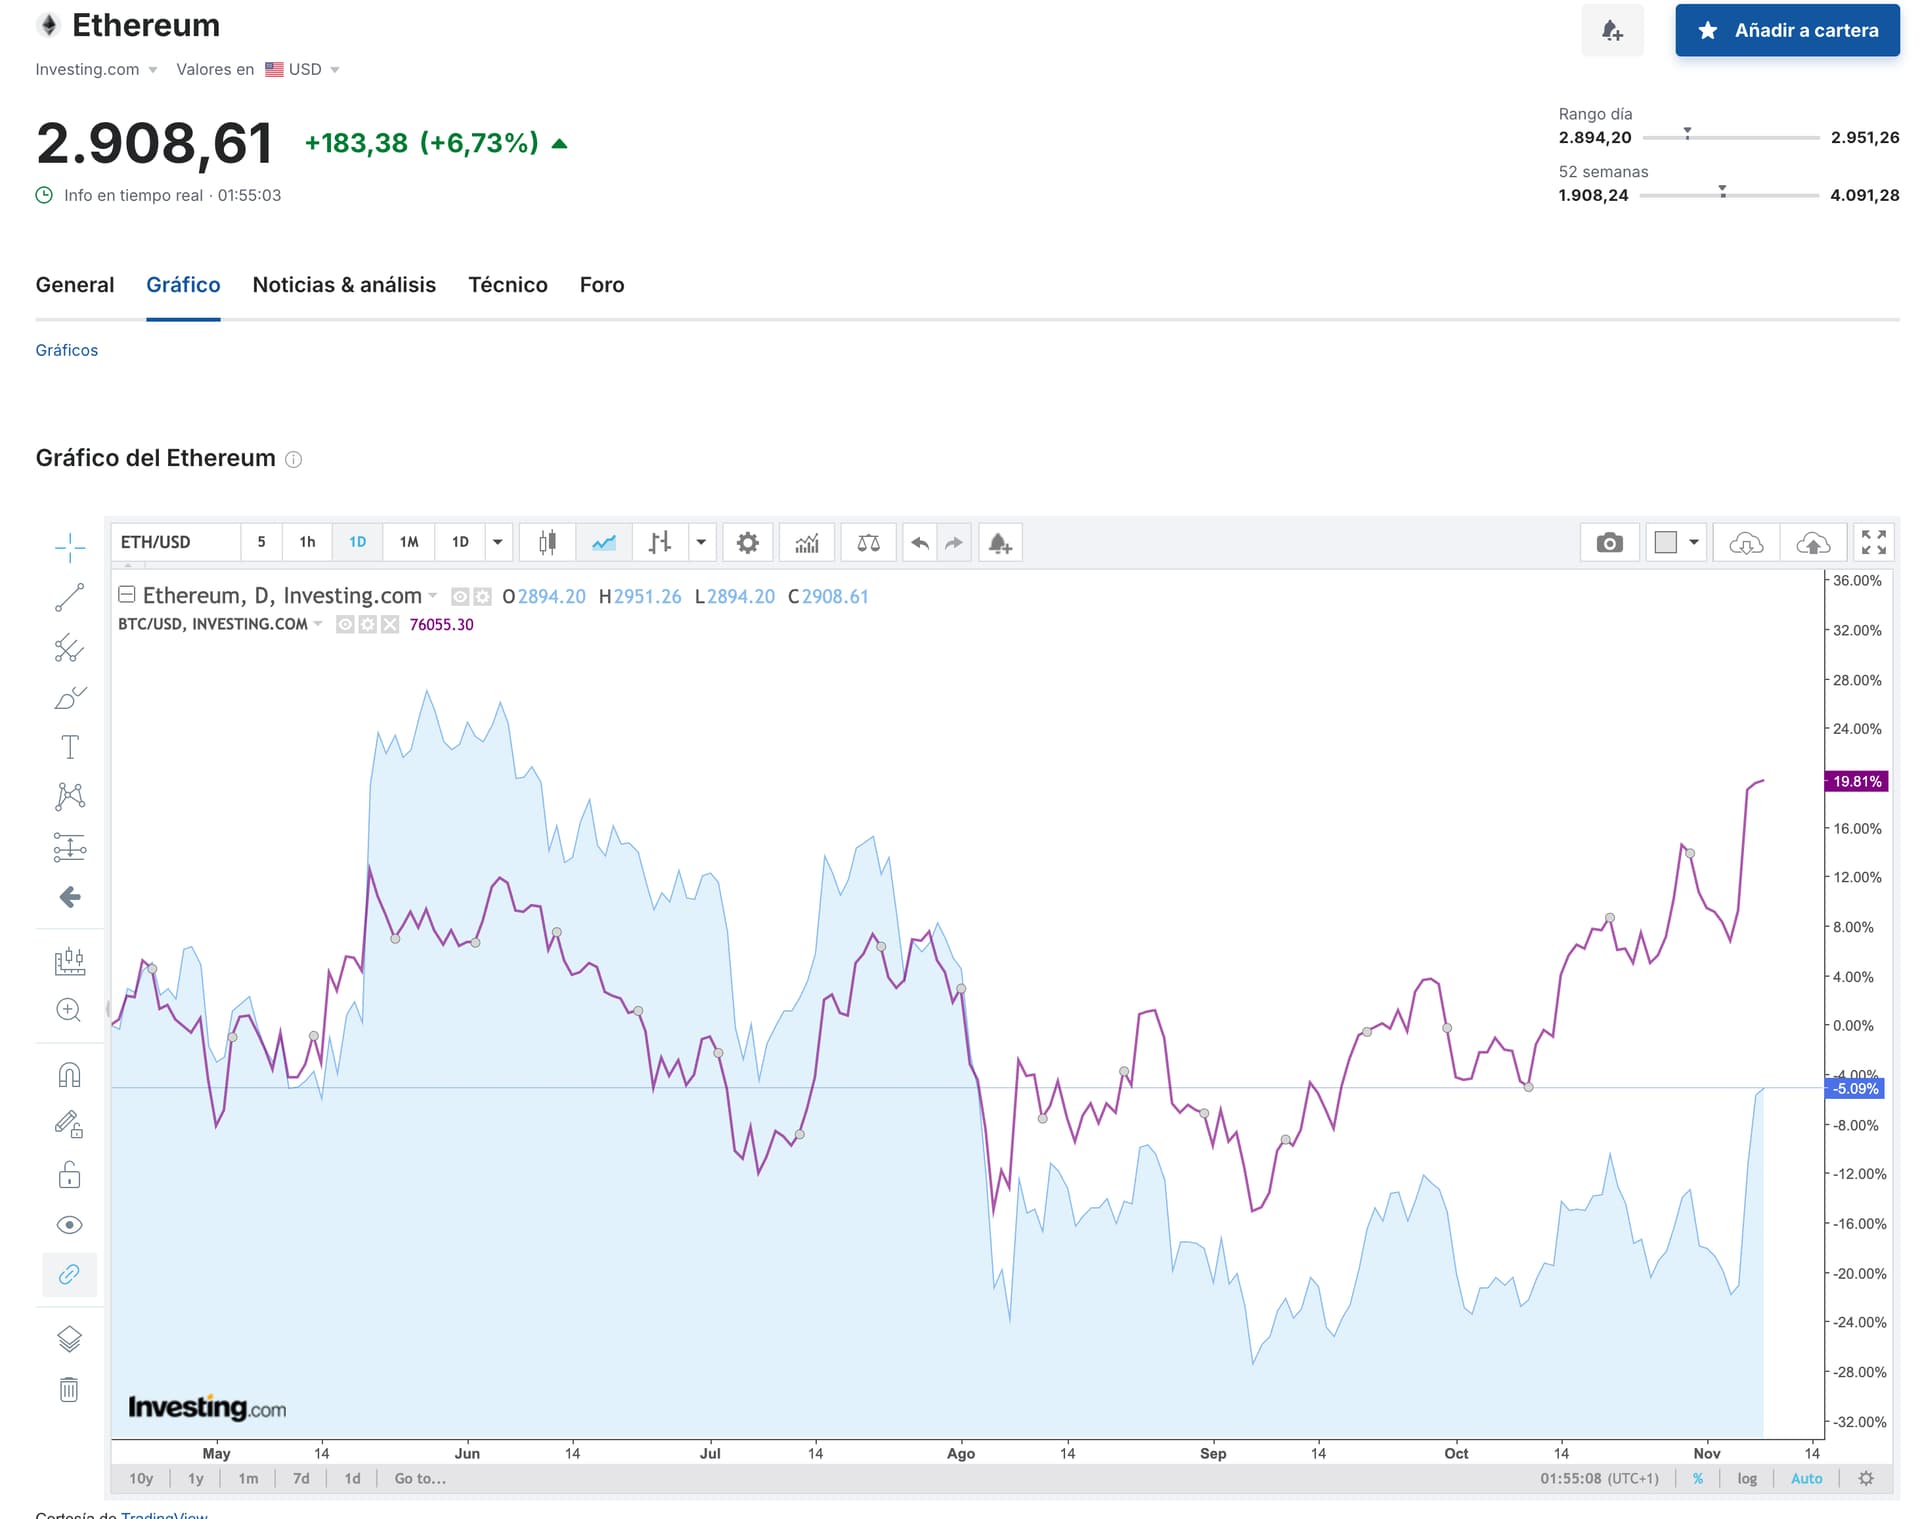This screenshot has height=1519, width=1920.
Task: Select the trend line drawing tool
Action: coord(70,598)
